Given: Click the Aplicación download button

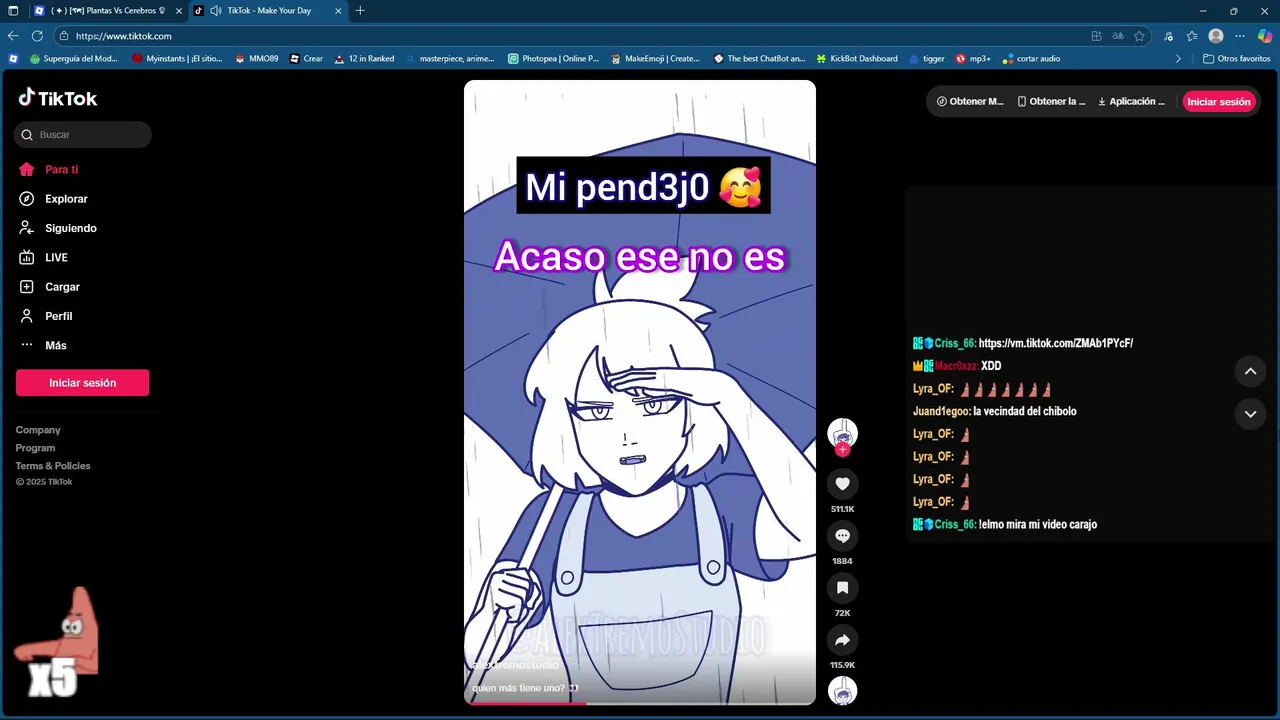Looking at the screenshot, I should [1131, 102].
